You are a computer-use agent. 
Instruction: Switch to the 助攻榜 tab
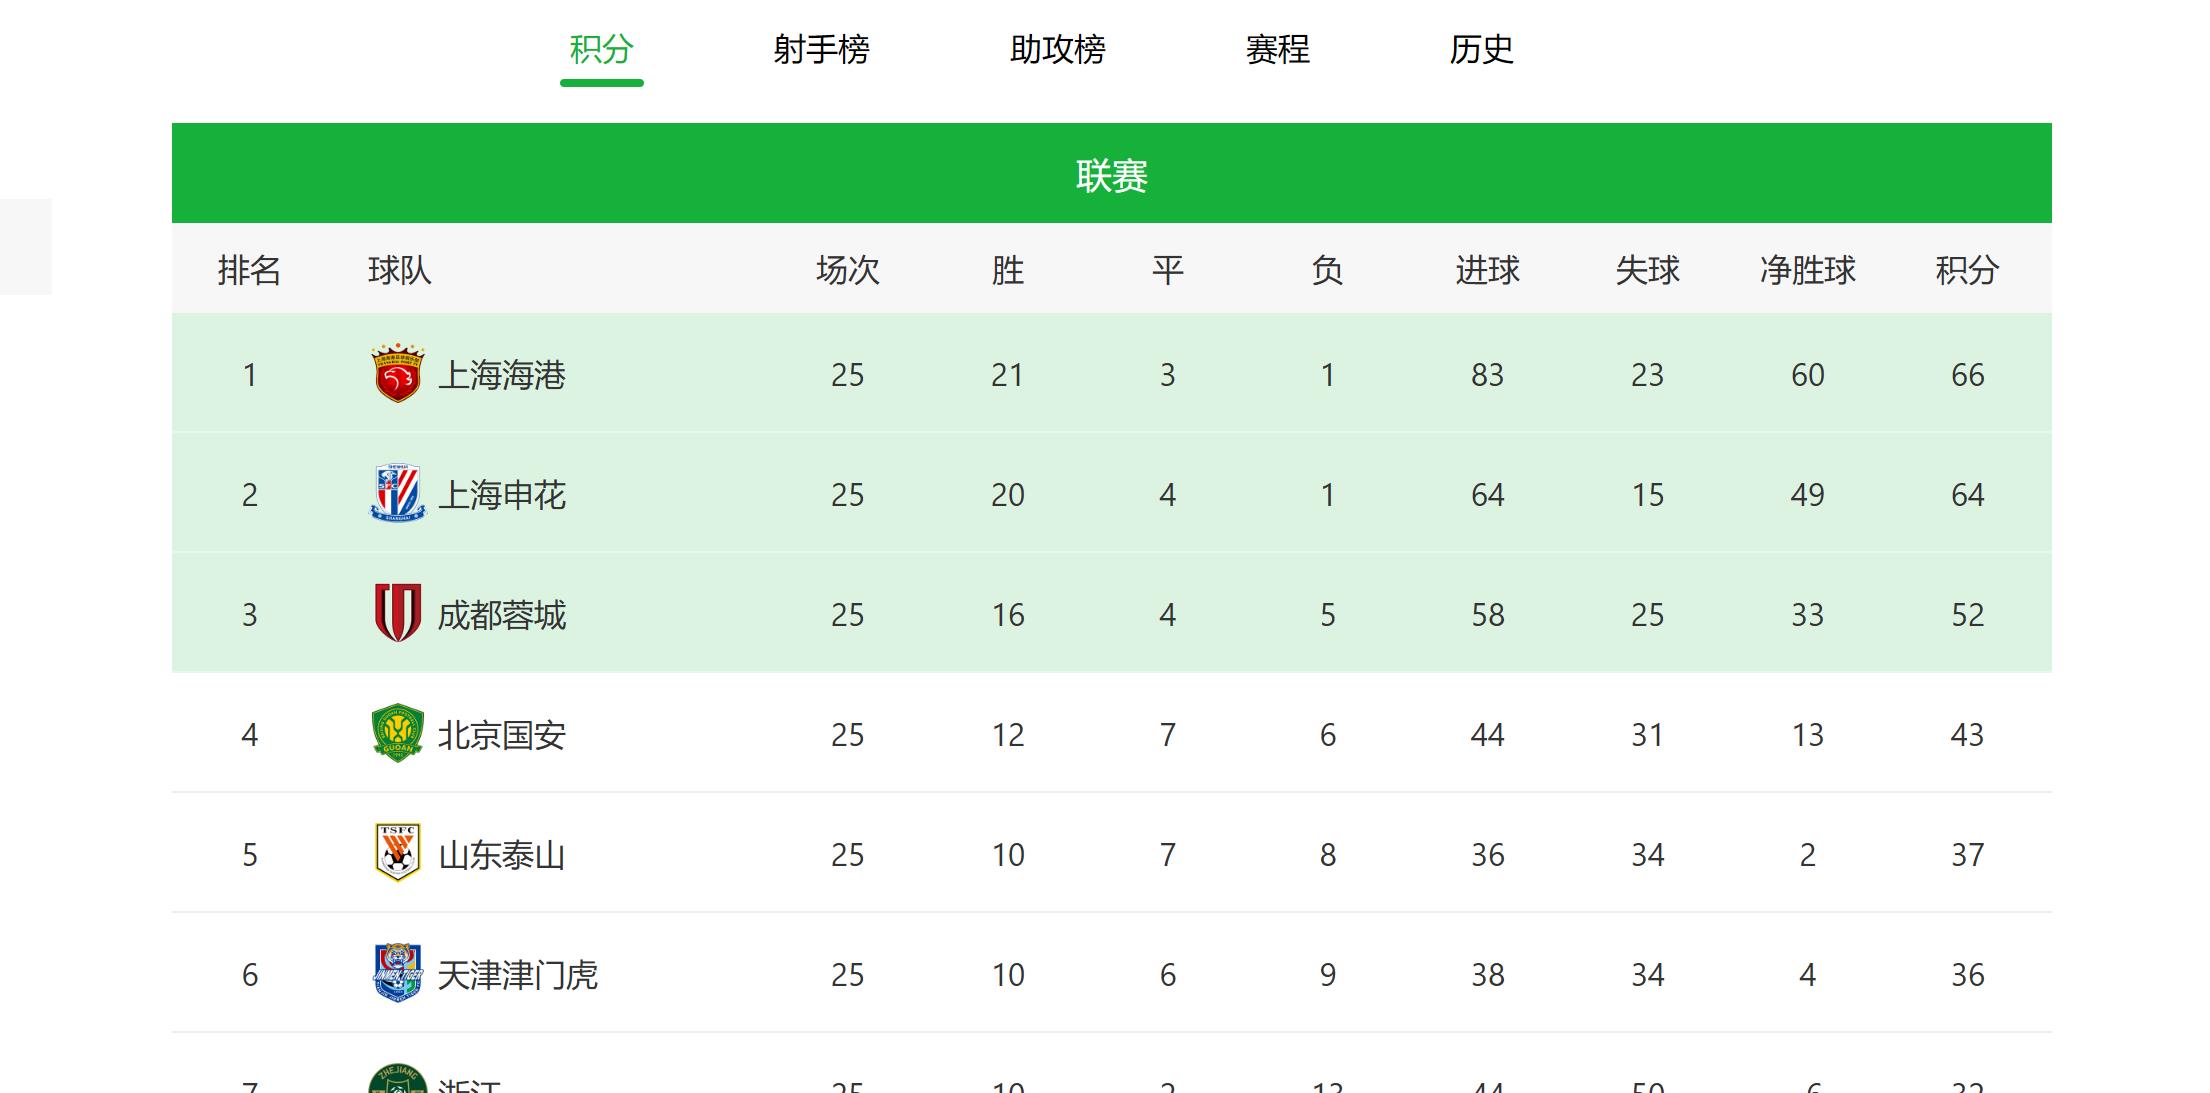[x=1057, y=49]
